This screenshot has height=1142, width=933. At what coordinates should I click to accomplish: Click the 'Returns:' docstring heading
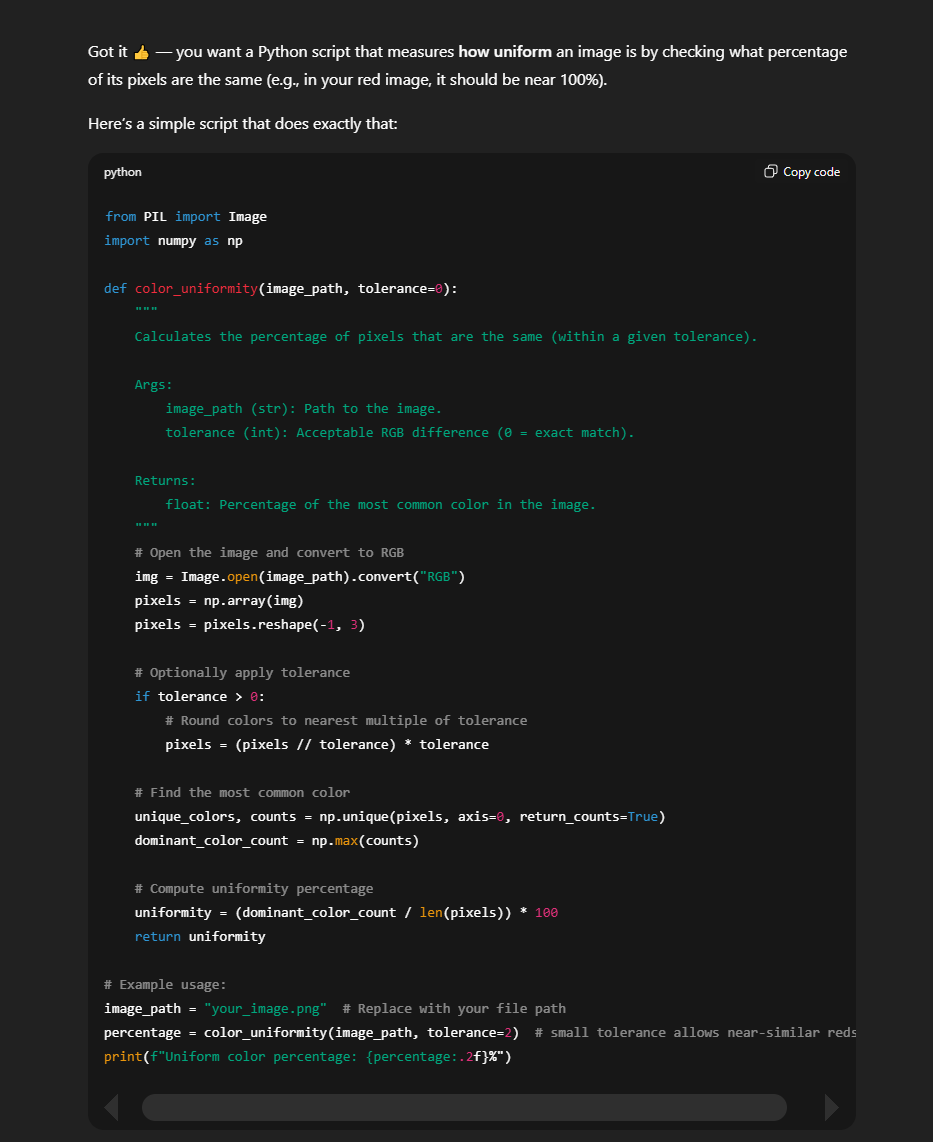[165, 481]
